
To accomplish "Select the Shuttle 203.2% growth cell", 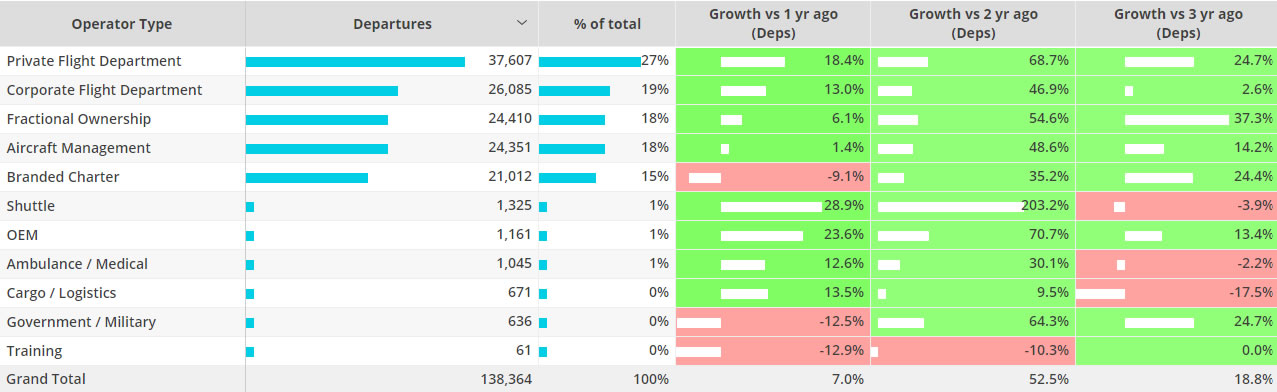I will click(973, 206).
